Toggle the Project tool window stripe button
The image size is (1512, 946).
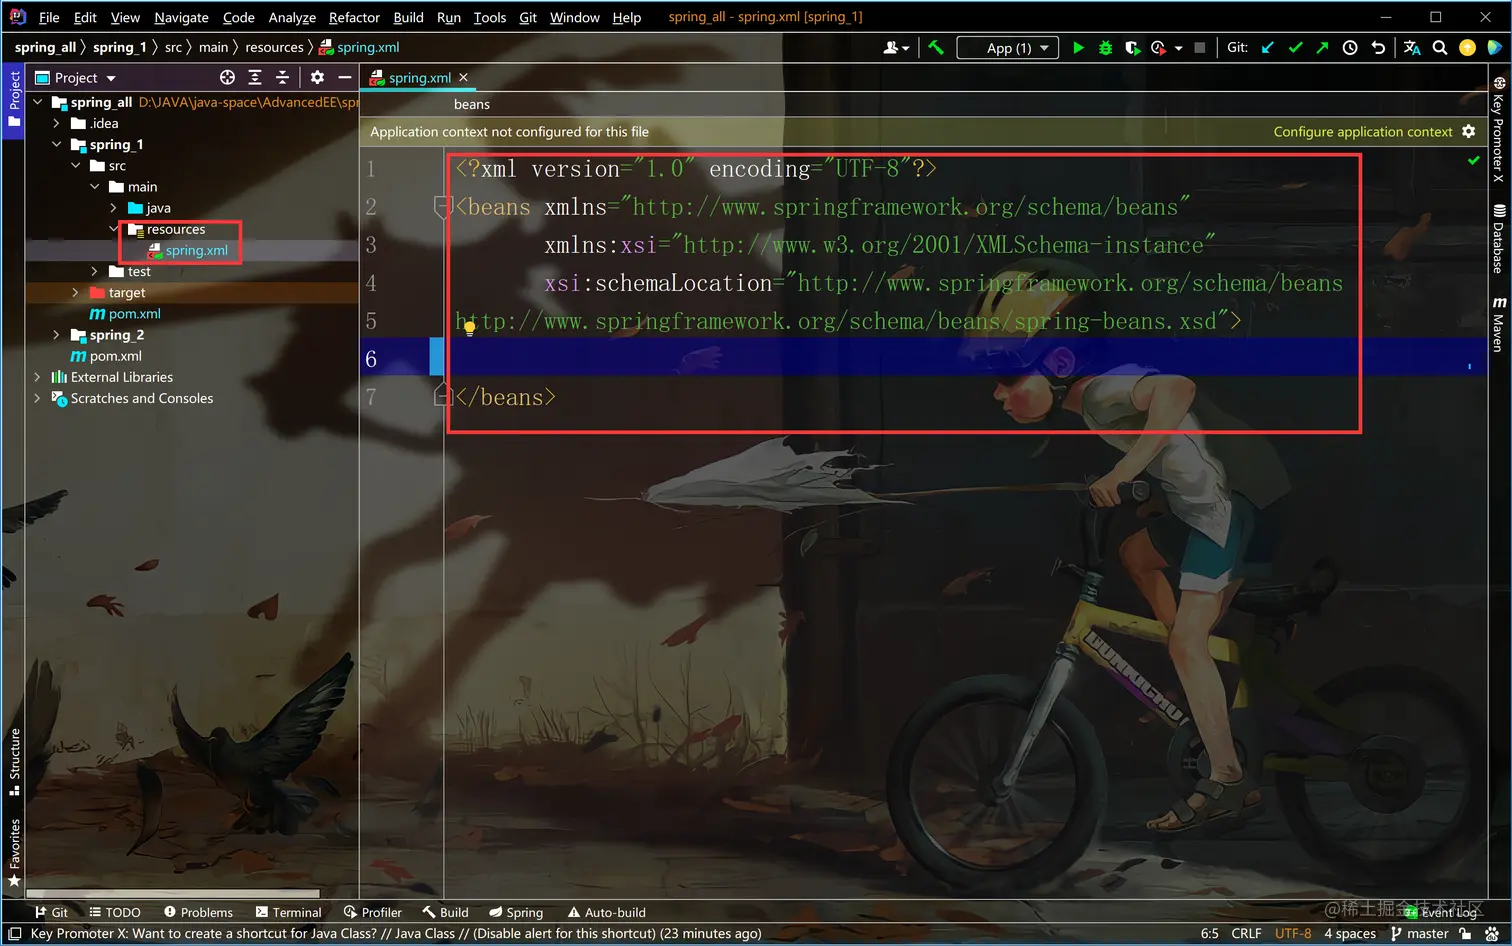point(14,98)
